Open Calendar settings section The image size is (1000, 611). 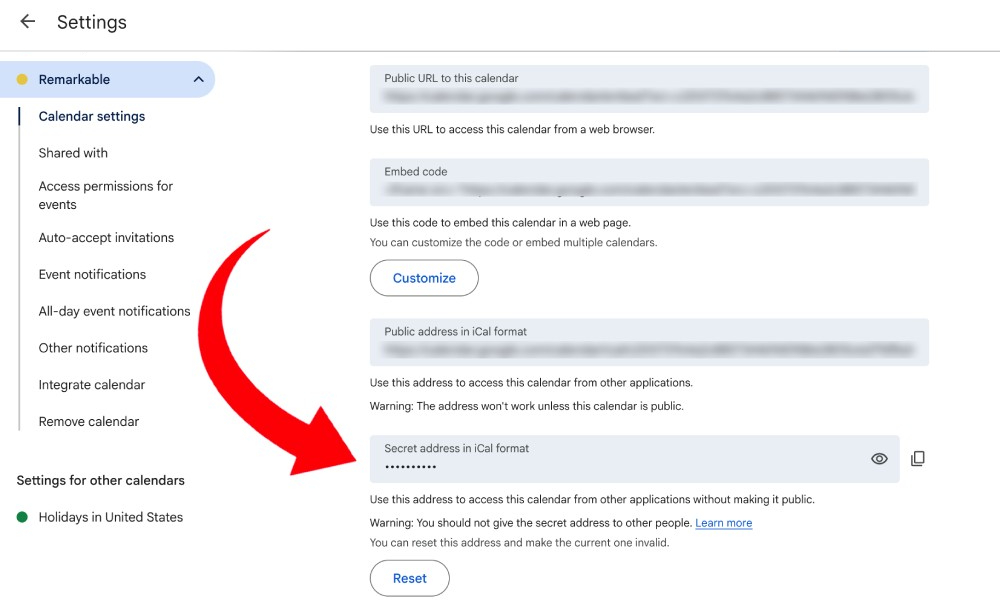coord(92,116)
